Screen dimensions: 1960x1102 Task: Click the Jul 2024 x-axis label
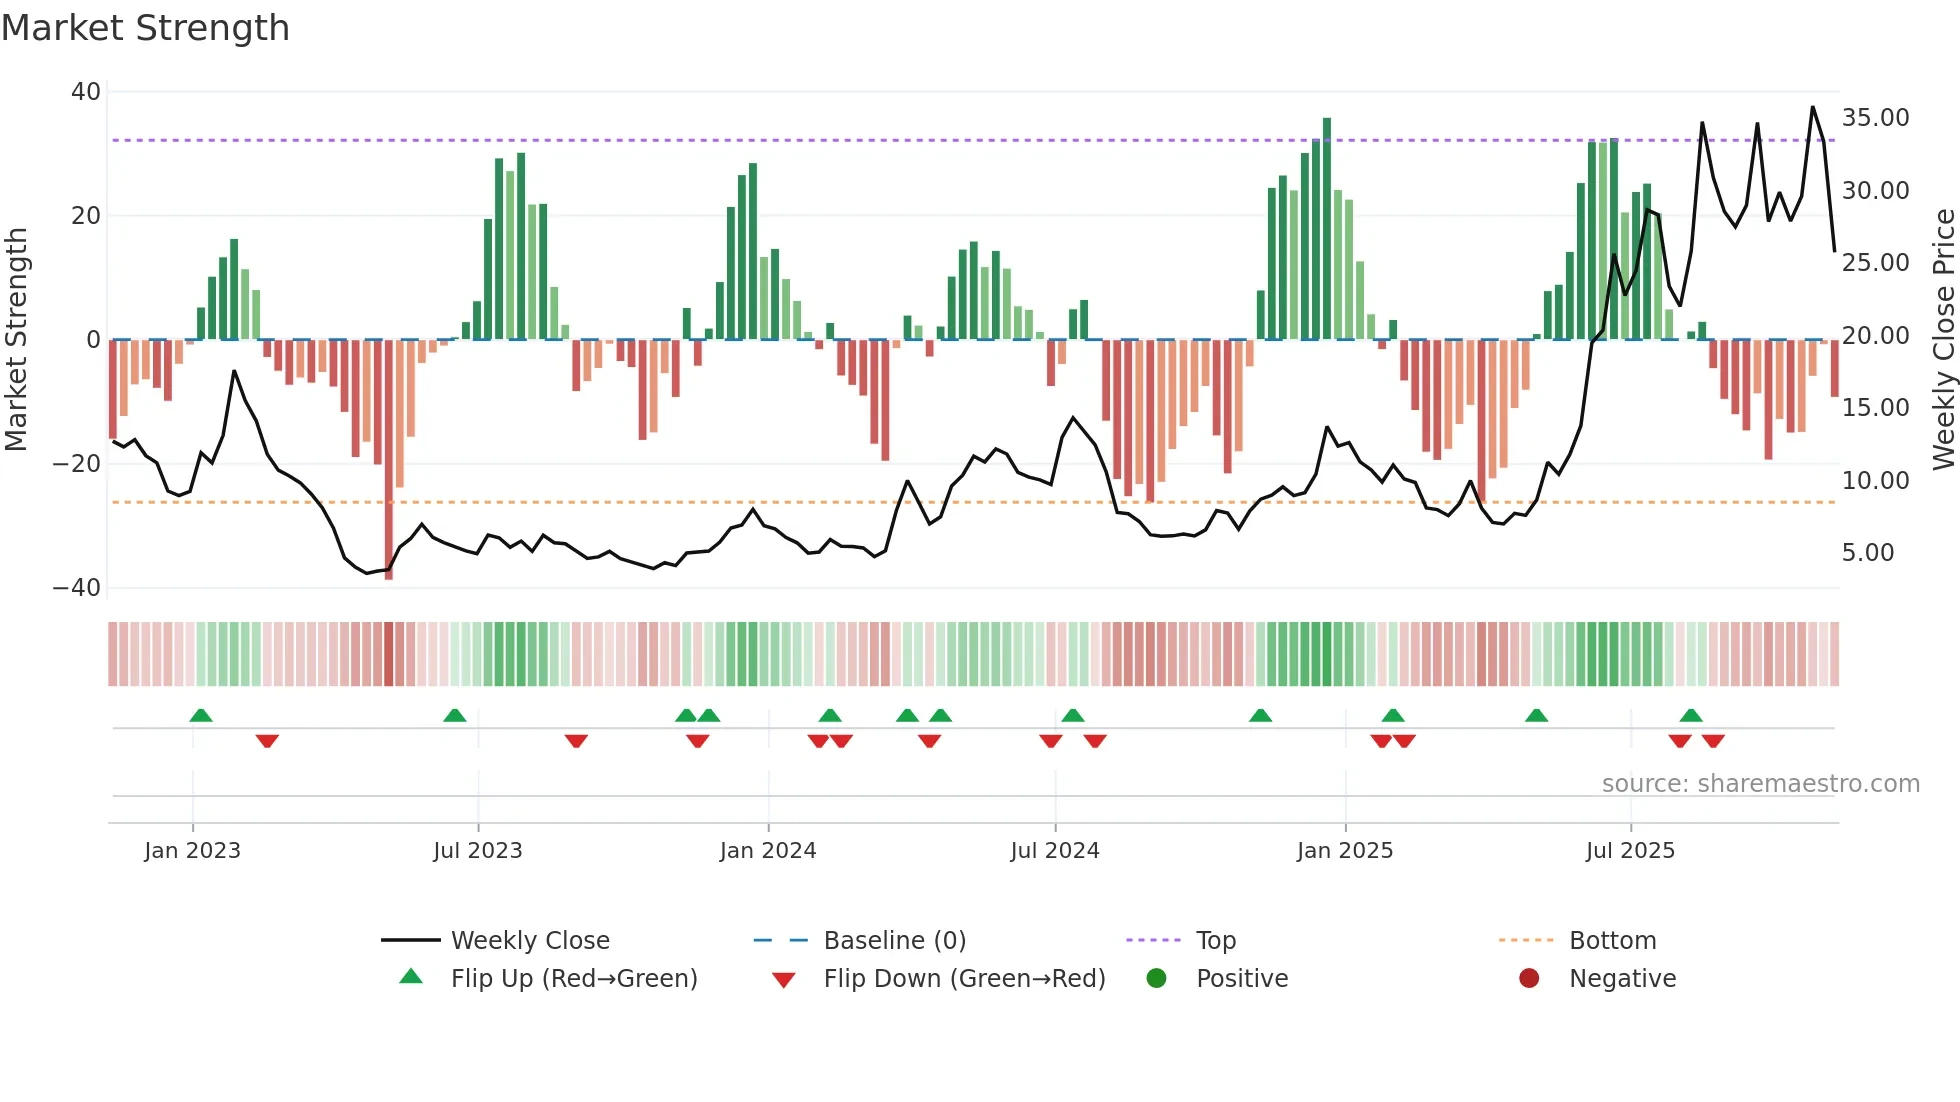[x=1055, y=851]
